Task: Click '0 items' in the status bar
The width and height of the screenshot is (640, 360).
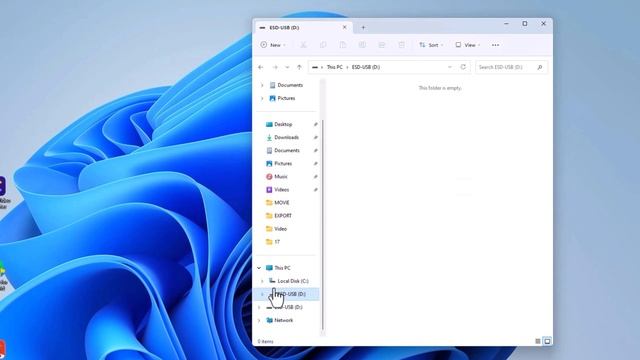Action: coord(265,341)
